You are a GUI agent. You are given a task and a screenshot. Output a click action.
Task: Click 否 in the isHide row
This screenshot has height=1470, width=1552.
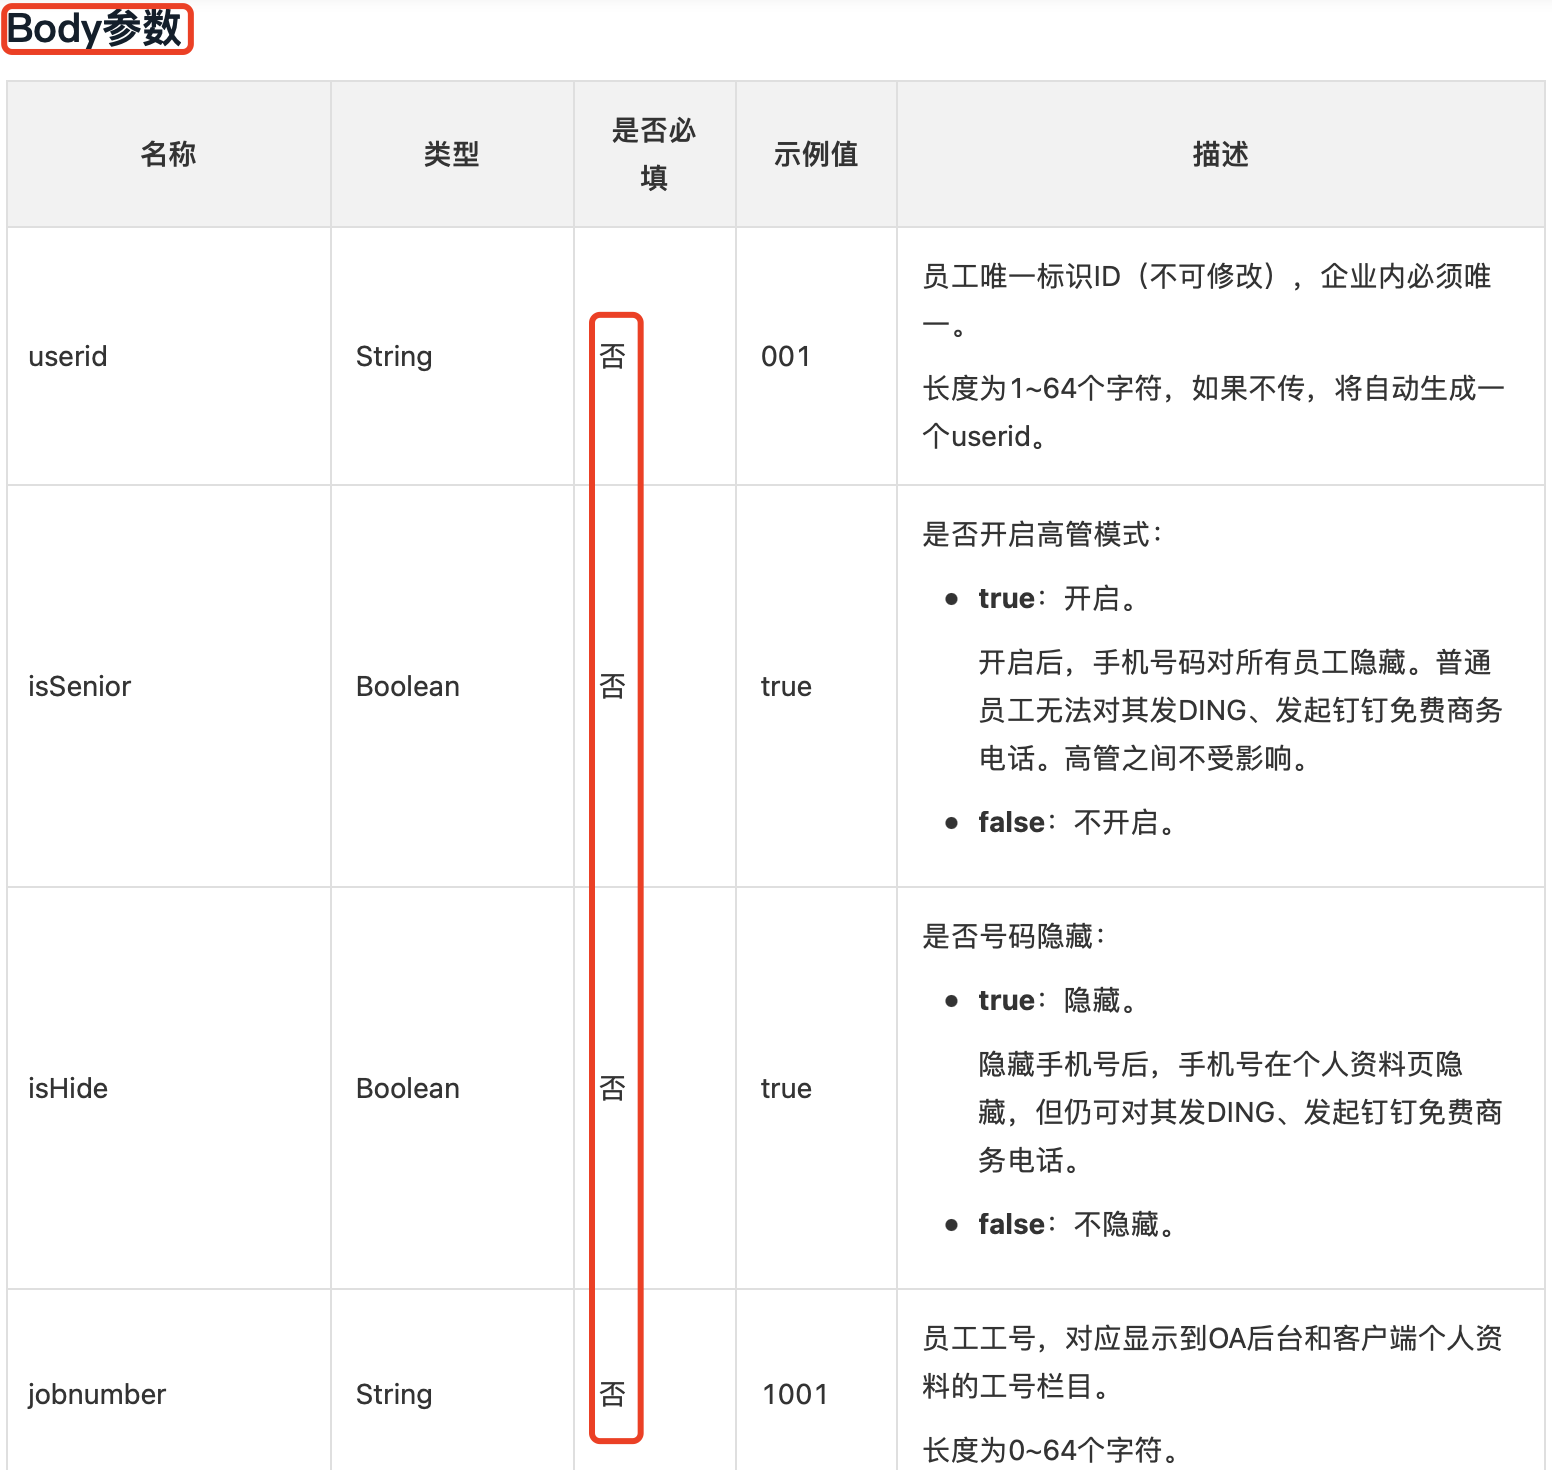click(612, 1088)
